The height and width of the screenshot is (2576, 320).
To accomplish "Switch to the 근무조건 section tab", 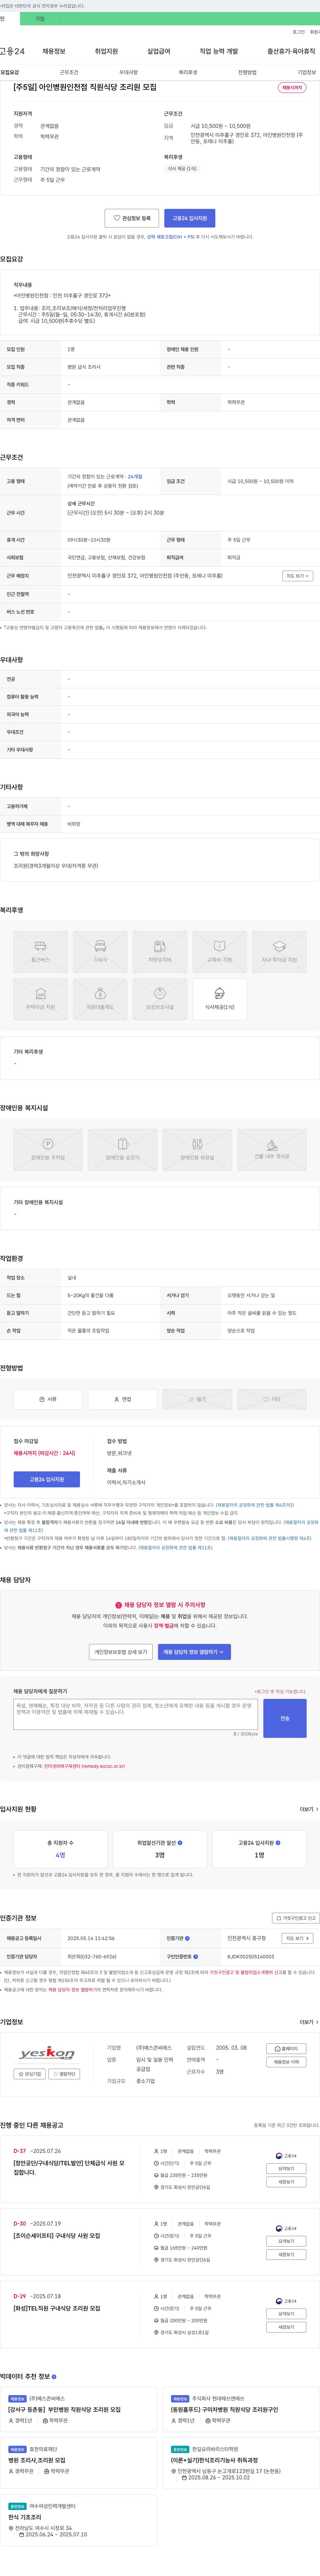I will tap(69, 72).
